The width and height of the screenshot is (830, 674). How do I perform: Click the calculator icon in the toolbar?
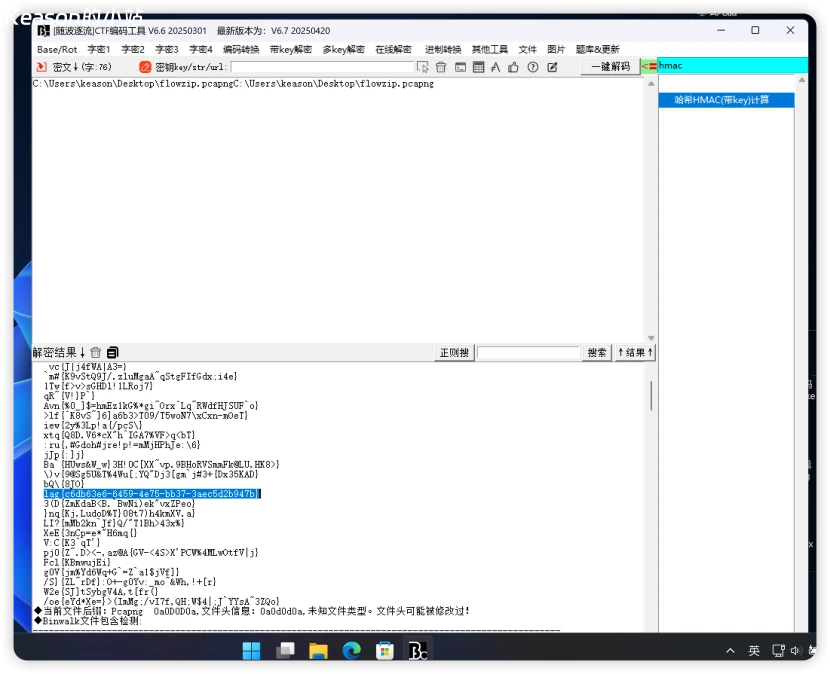click(x=478, y=67)
